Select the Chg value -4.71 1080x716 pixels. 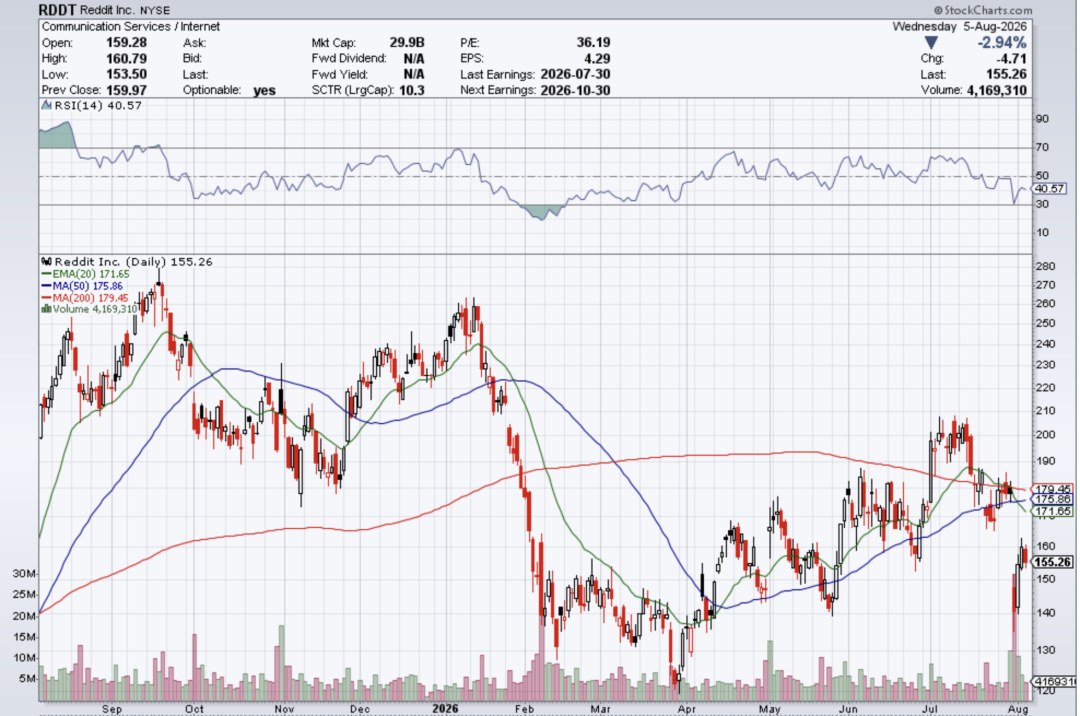click(x=1012, y=59)
